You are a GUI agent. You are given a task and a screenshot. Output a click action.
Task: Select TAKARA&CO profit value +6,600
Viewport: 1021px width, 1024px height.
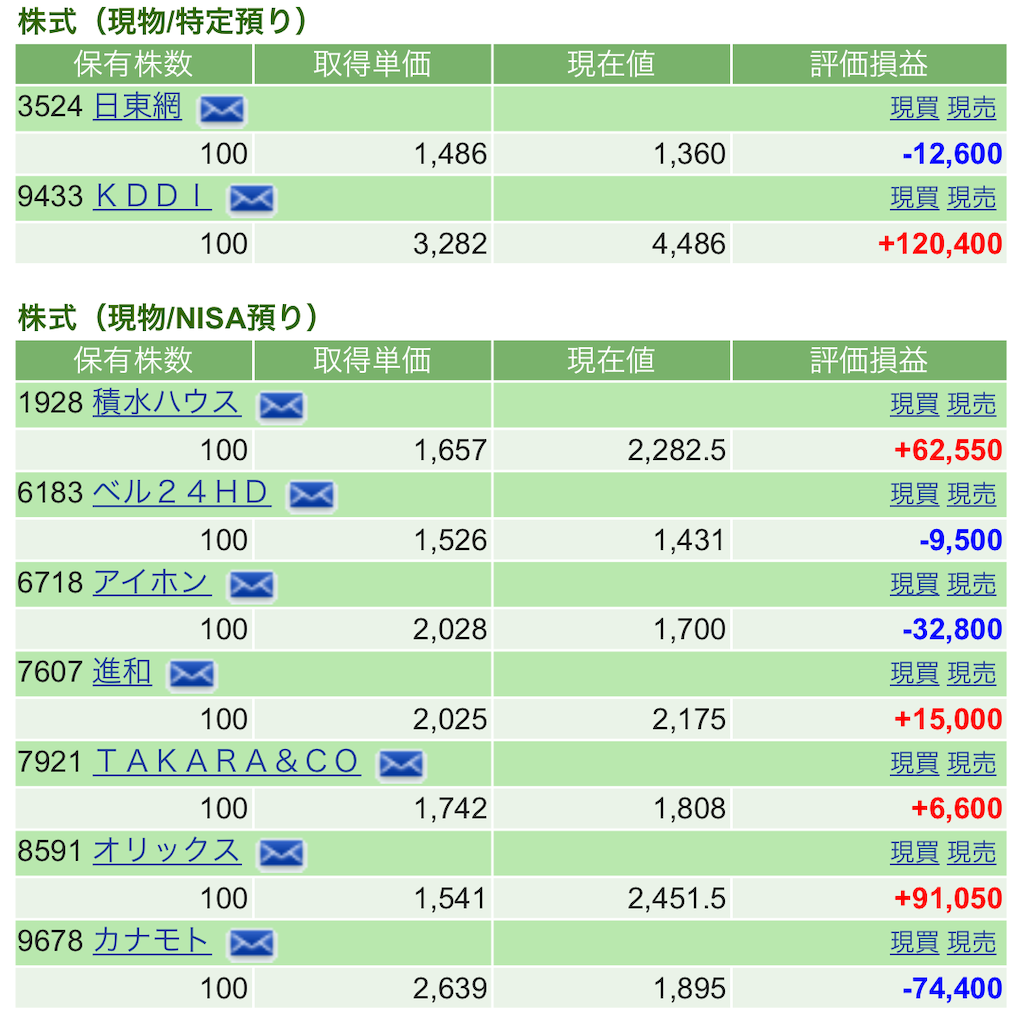956,809
